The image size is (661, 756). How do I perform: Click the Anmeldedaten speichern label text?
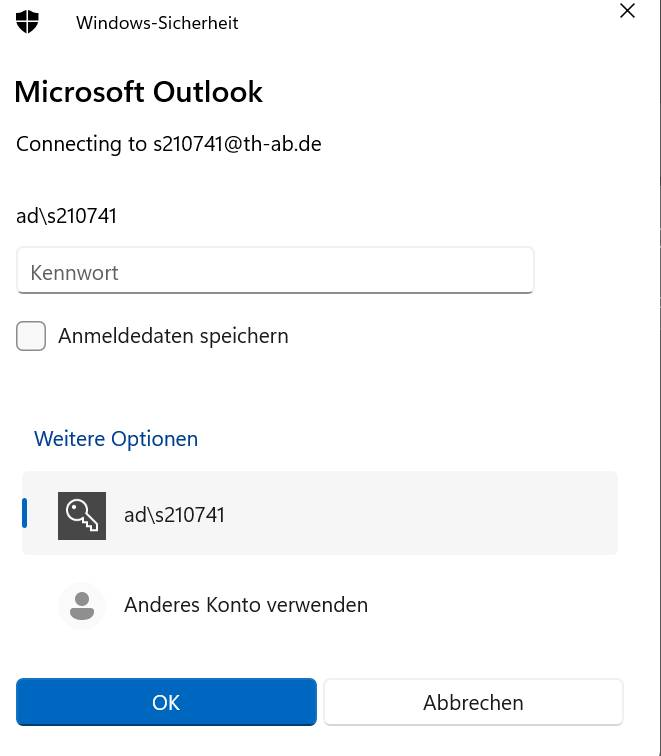[173, 336]
